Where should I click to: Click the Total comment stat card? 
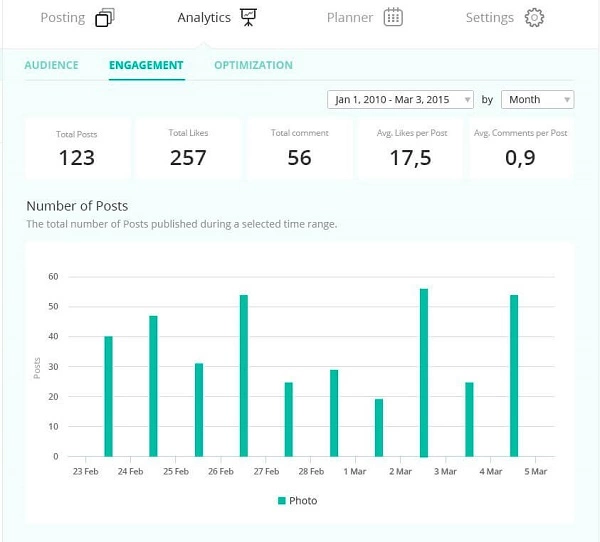coord(299,148)
